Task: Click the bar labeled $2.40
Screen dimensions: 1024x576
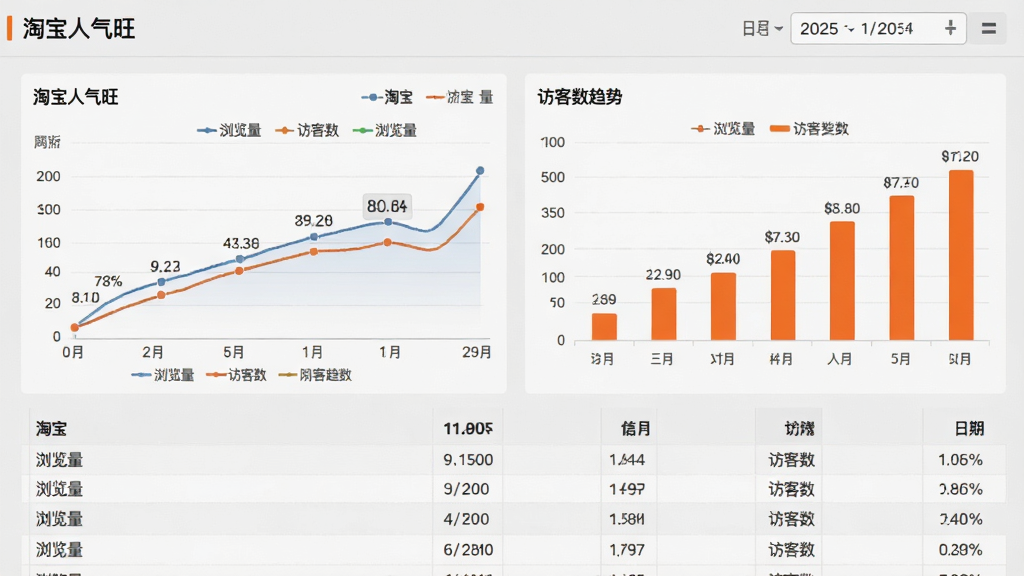Action: [723, 306]
